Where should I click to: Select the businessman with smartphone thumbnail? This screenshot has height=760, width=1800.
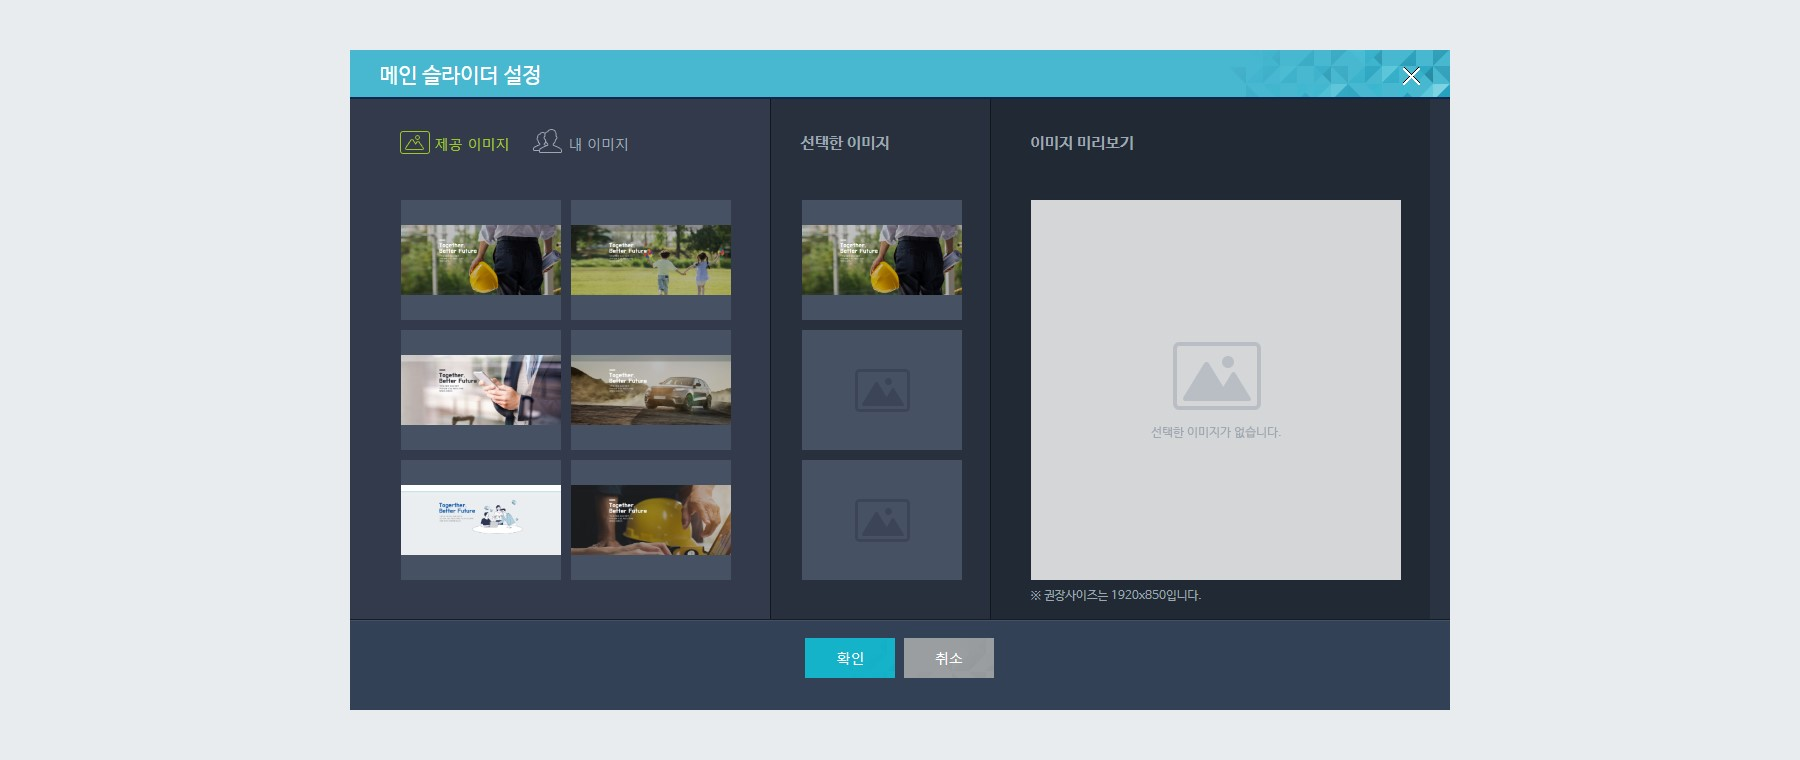point(481,390)
